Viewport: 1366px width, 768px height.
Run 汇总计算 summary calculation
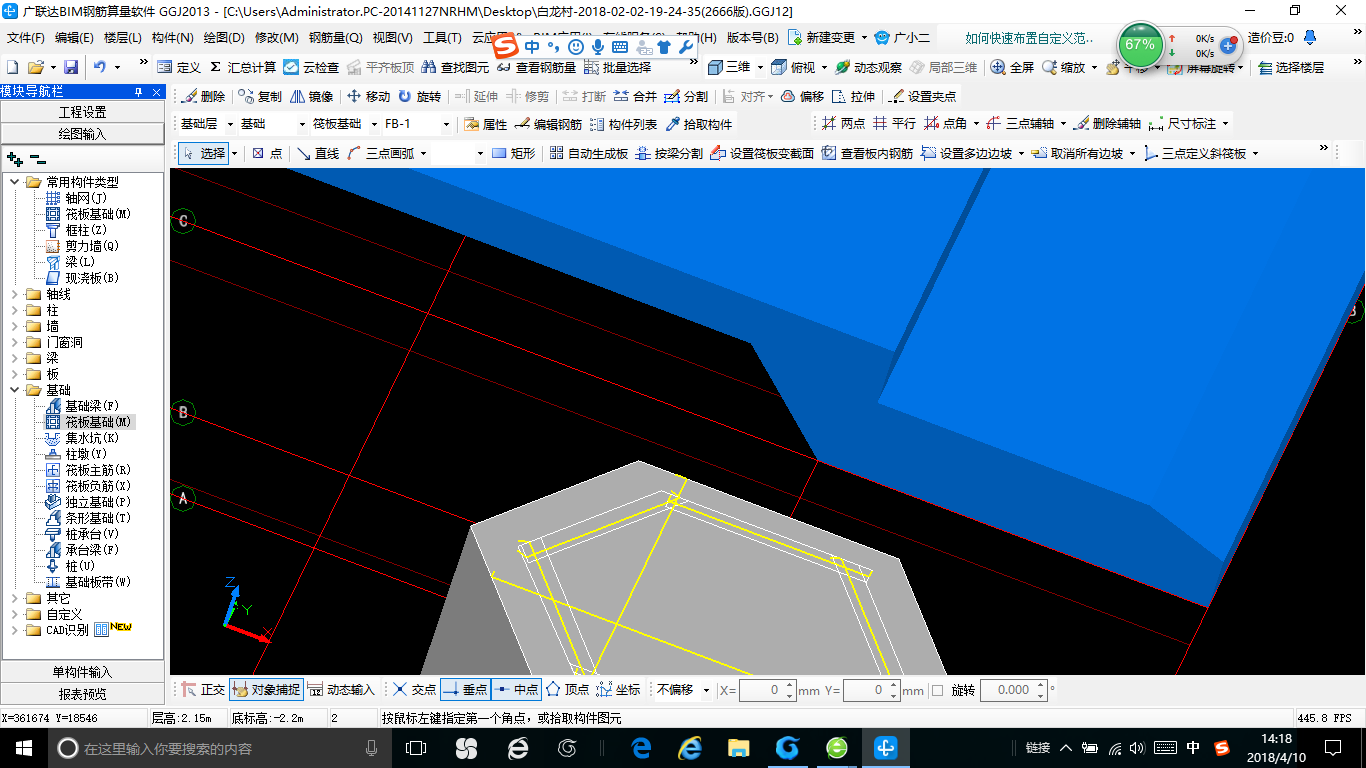click(x=243, y=67)
